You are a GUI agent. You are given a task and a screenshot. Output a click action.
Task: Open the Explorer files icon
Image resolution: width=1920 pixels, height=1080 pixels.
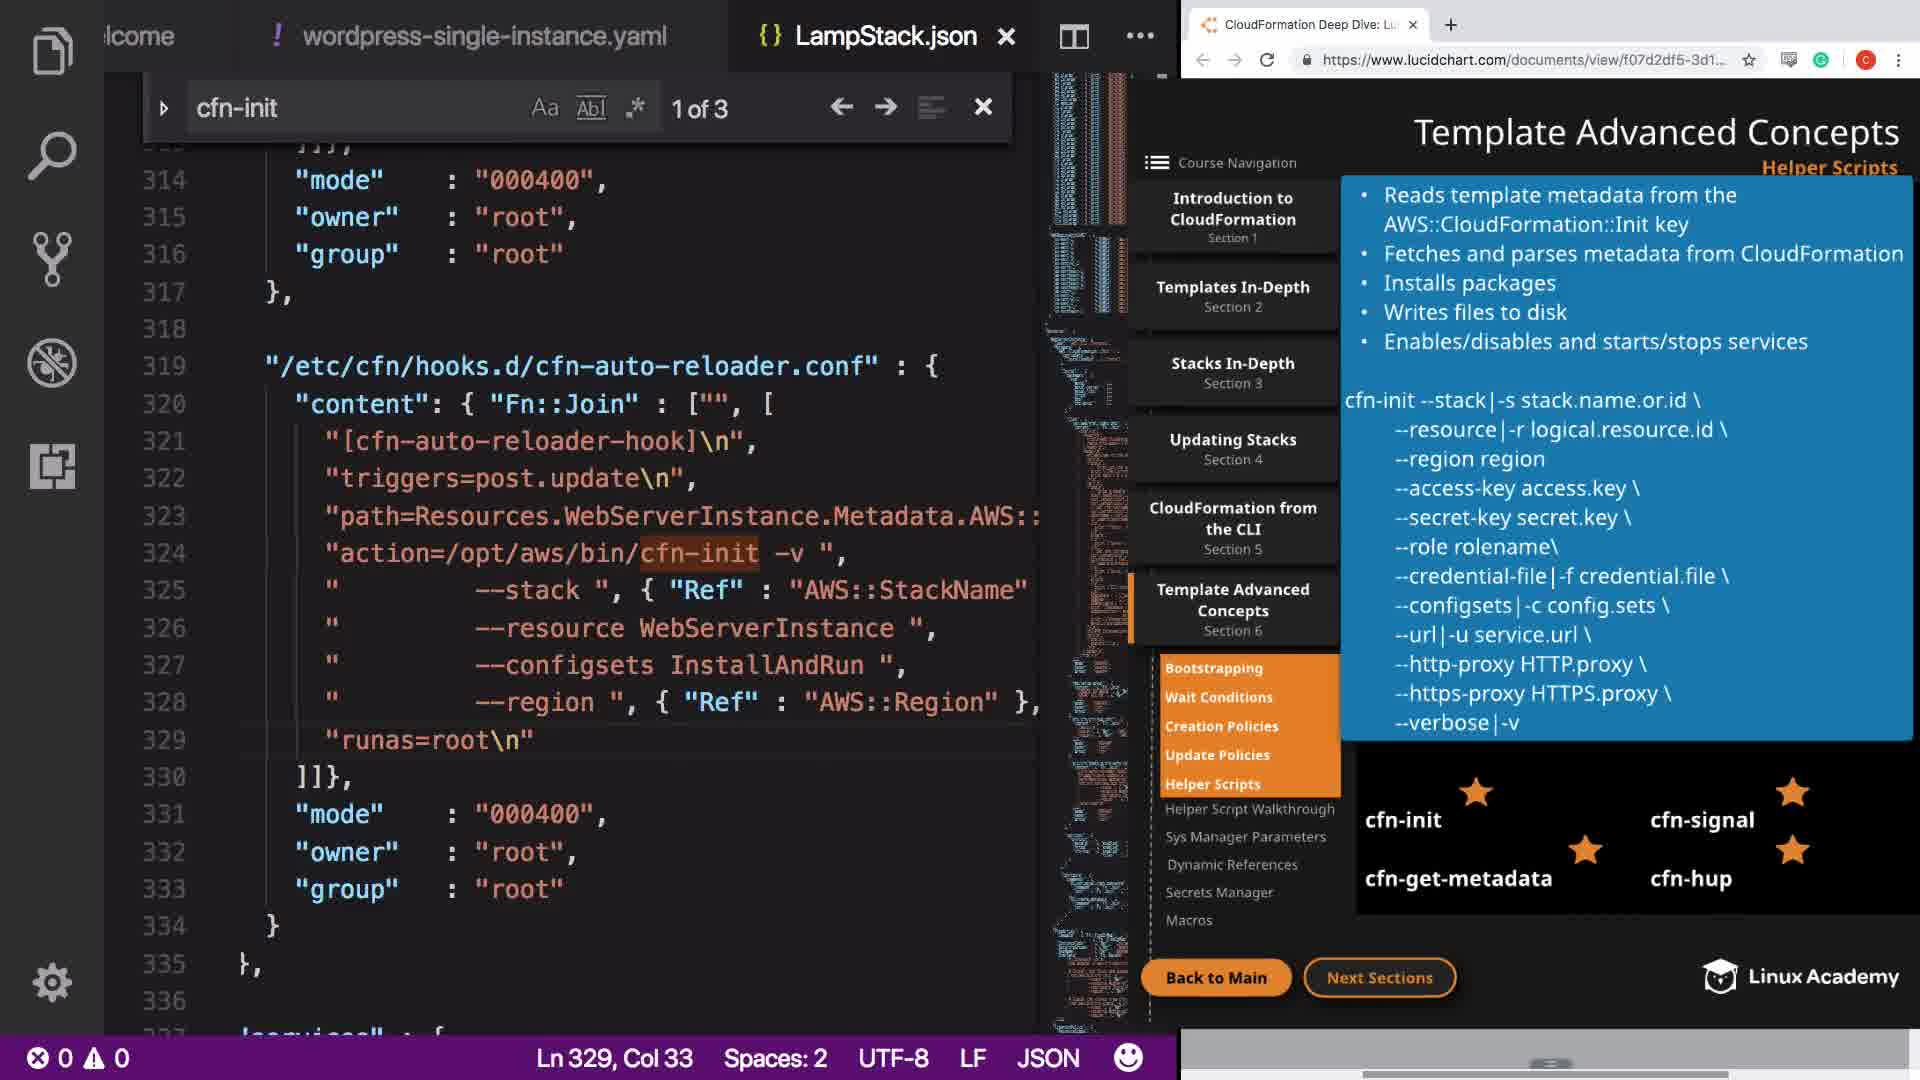pos(52,50)
